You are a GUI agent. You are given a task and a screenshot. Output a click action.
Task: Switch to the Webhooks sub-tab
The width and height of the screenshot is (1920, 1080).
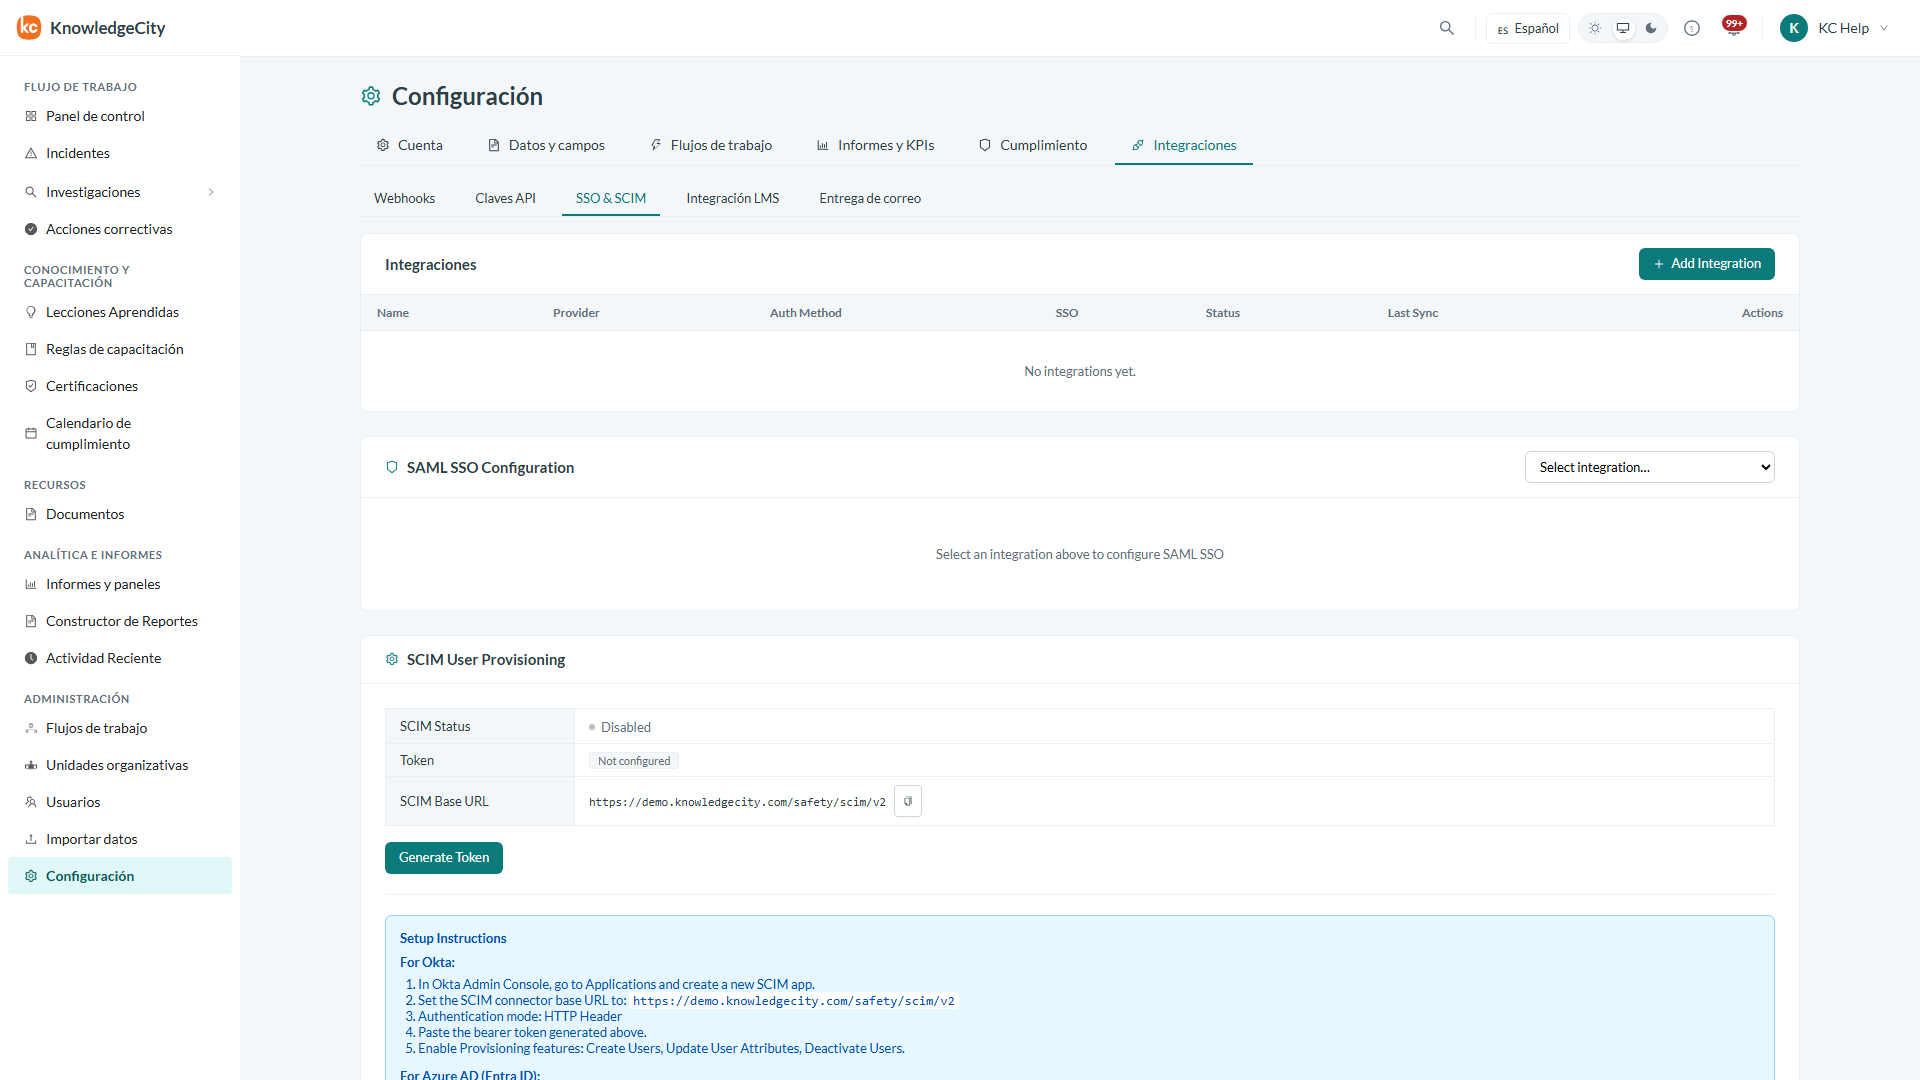(404, 198)
